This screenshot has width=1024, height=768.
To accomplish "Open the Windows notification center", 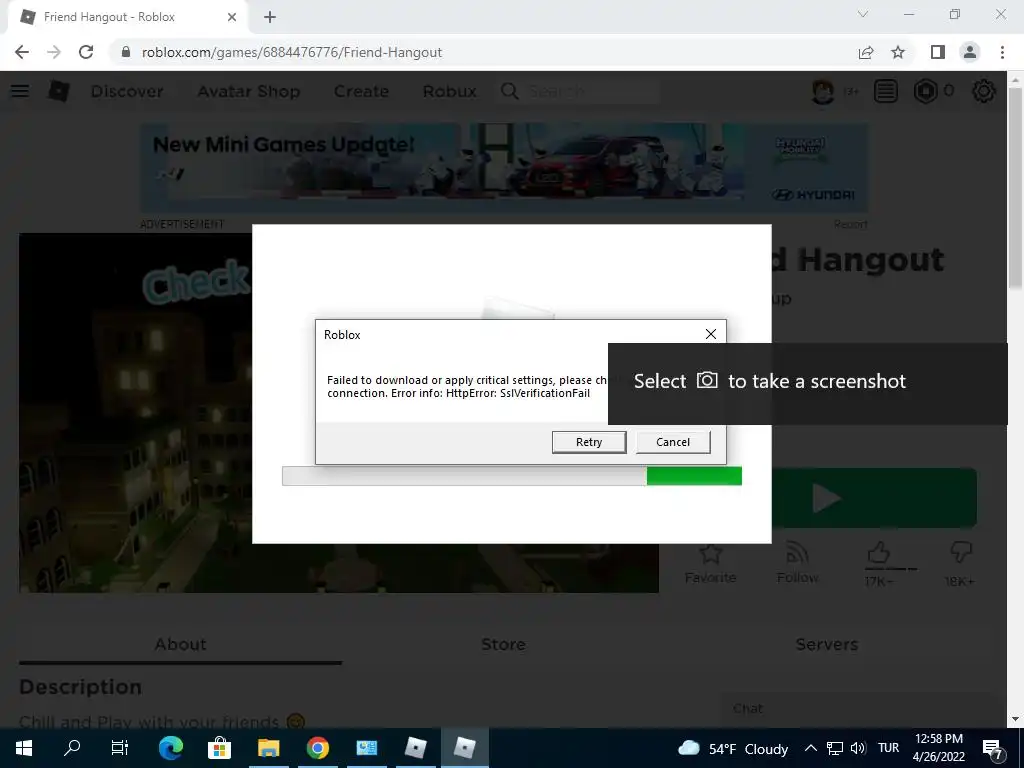I will pyautogui.click(x=993, y=748).
